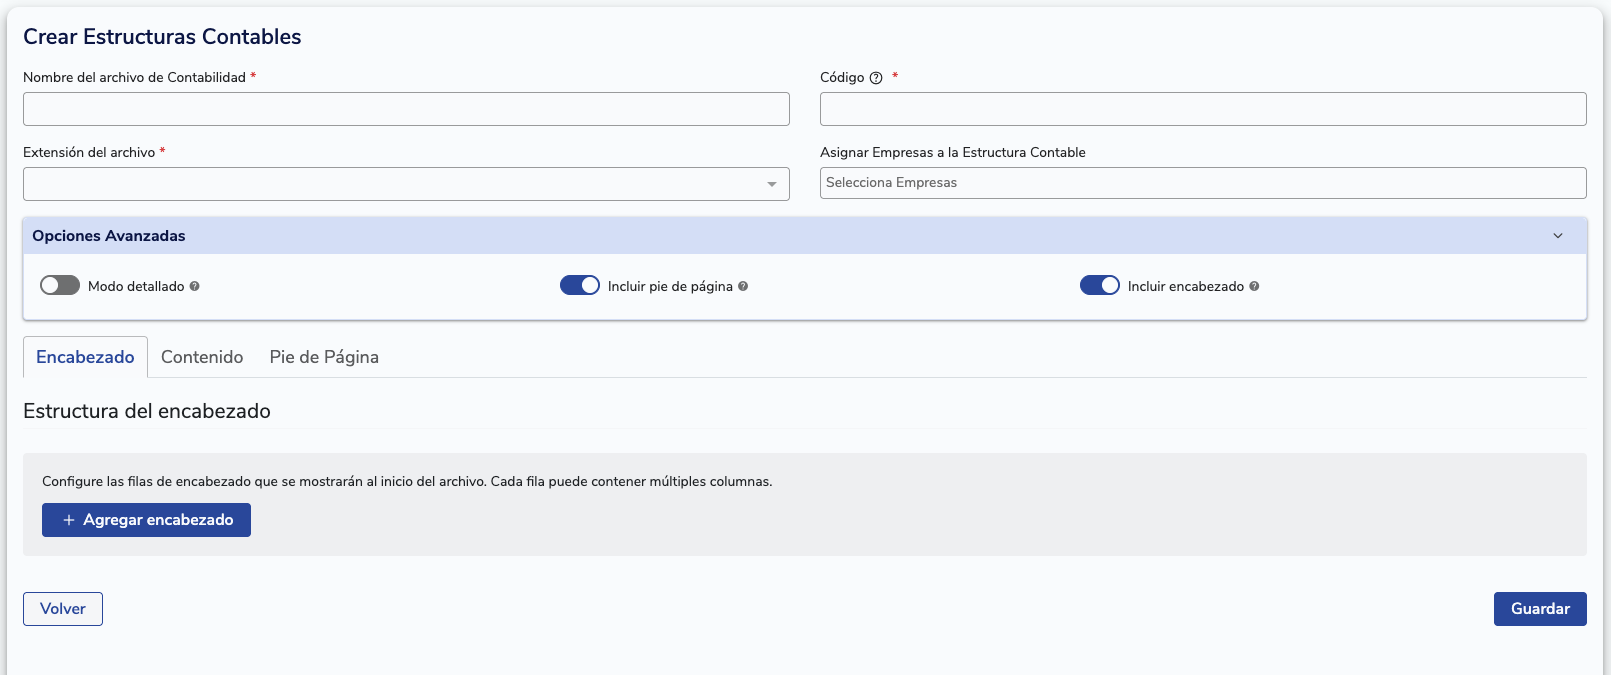This screenshot has width=1611, height=675.
Task: Turn off Incluir encabezado
Action: click(x=1099, y=285)
